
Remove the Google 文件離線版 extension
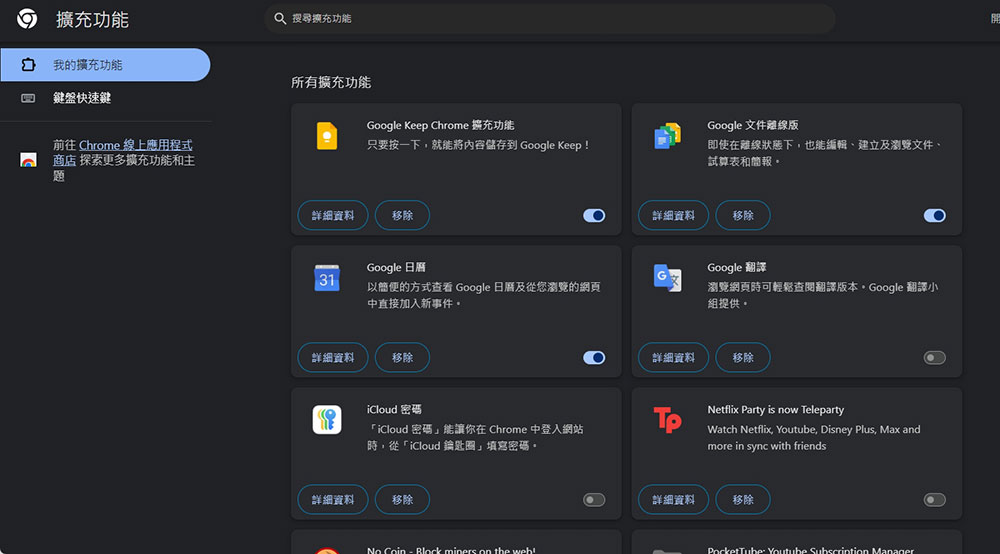(743, 215)
